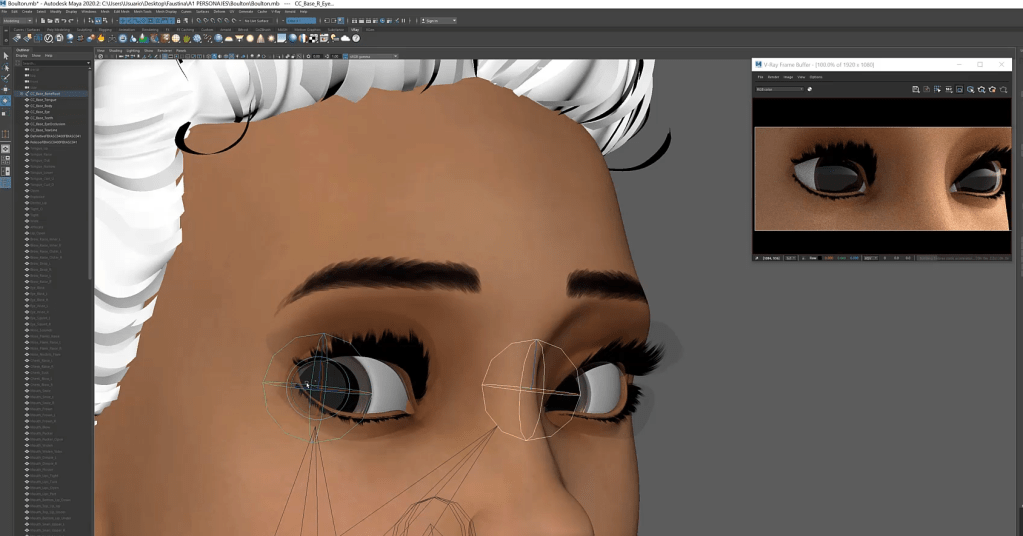Open the sRGB gamma view transform dropdown
This screenshot has width=1023, height=536.
pos(373,57)
